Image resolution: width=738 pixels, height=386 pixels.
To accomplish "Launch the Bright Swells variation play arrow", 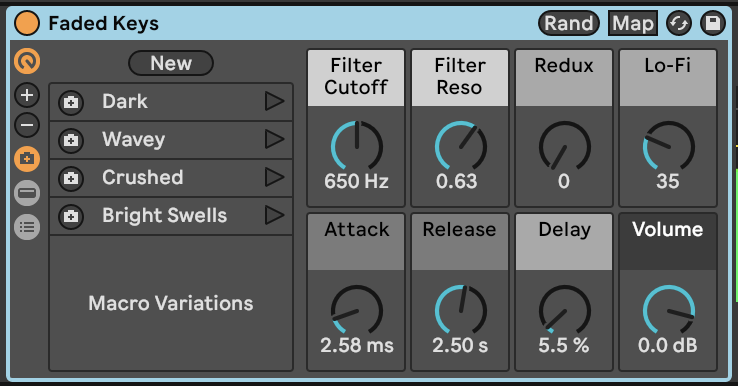I will pos(274,216).
